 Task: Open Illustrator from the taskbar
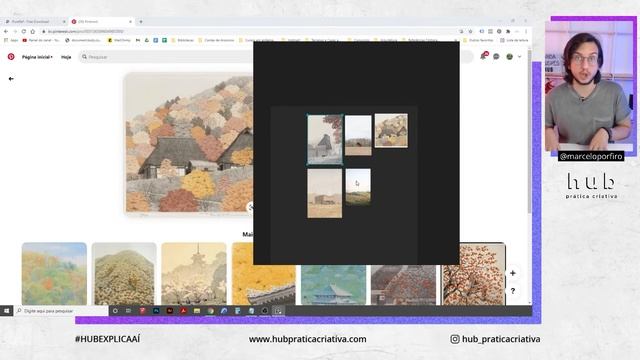(170, 311)
